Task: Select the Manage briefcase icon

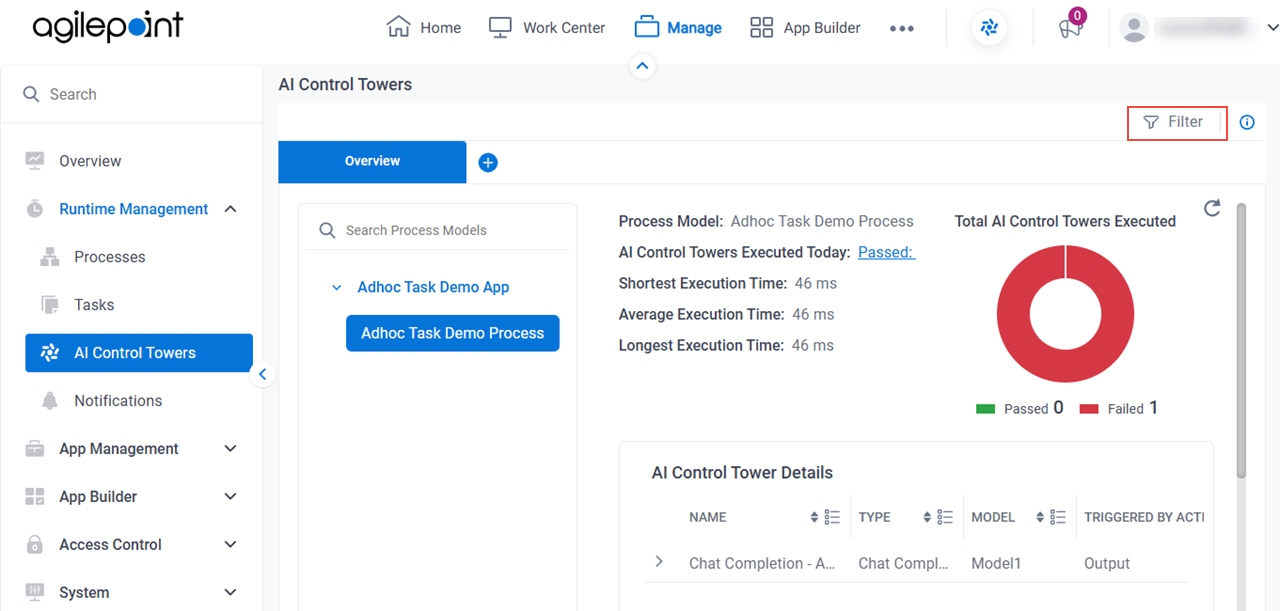Action: point(647,27)
